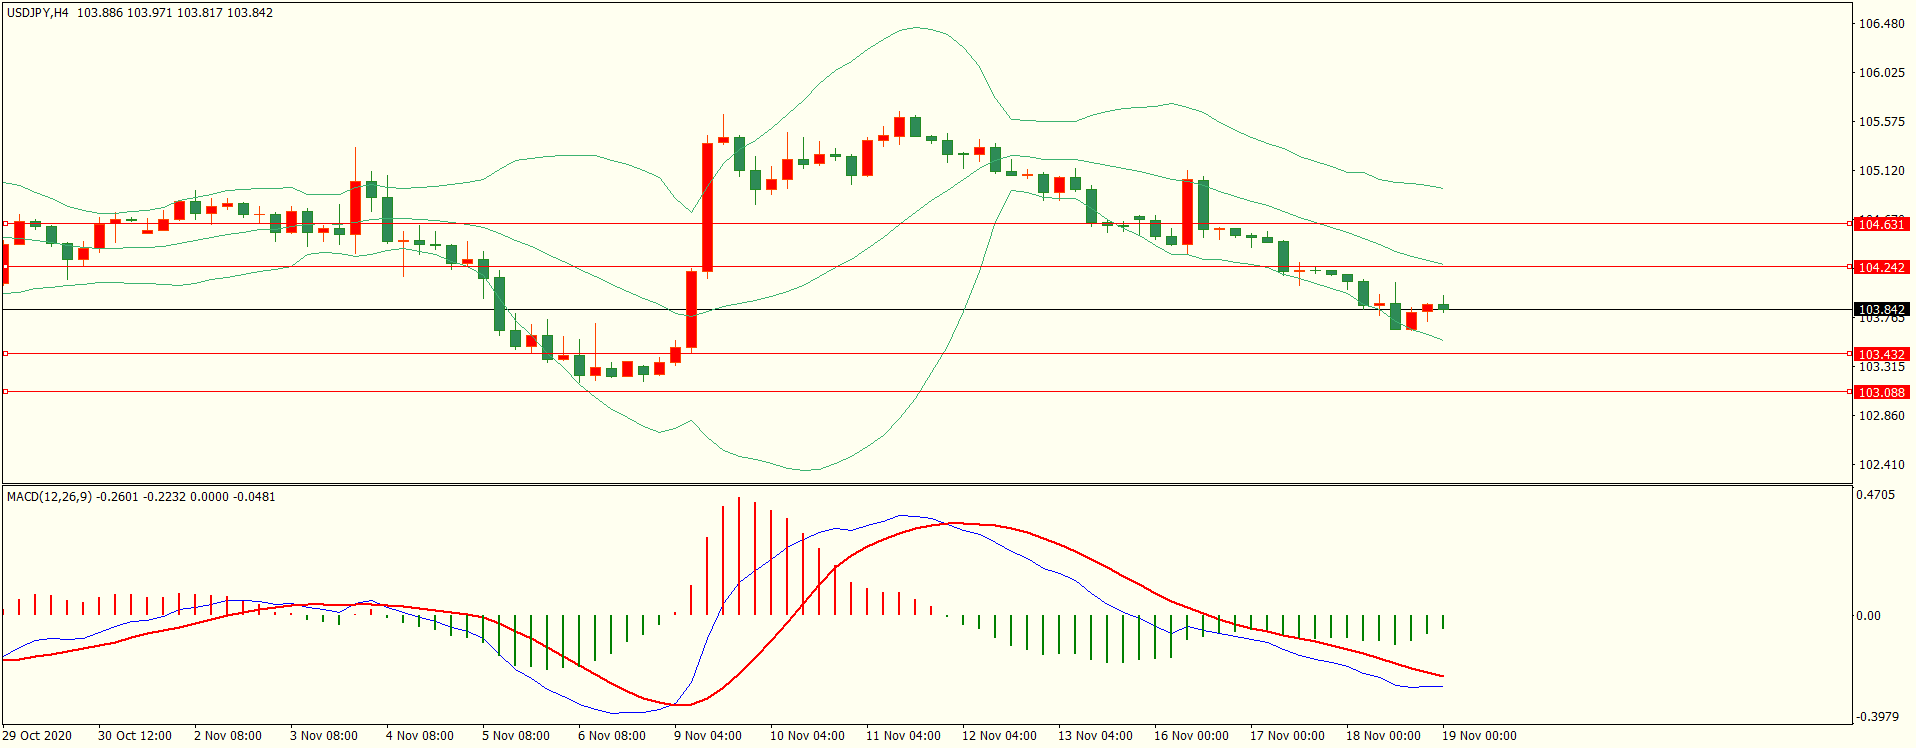Select the red horizontal line at 104.242

(x=926, y=267)
